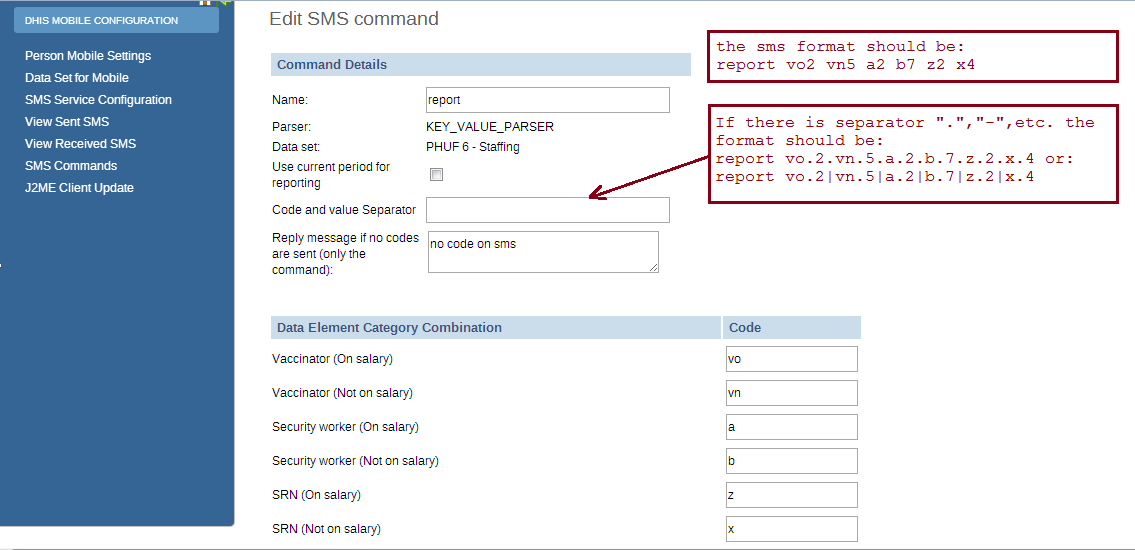Edit SRN (On salary) code field
Screen dimensions: 1135x550
pyautogui.click(x=792, y=495)
